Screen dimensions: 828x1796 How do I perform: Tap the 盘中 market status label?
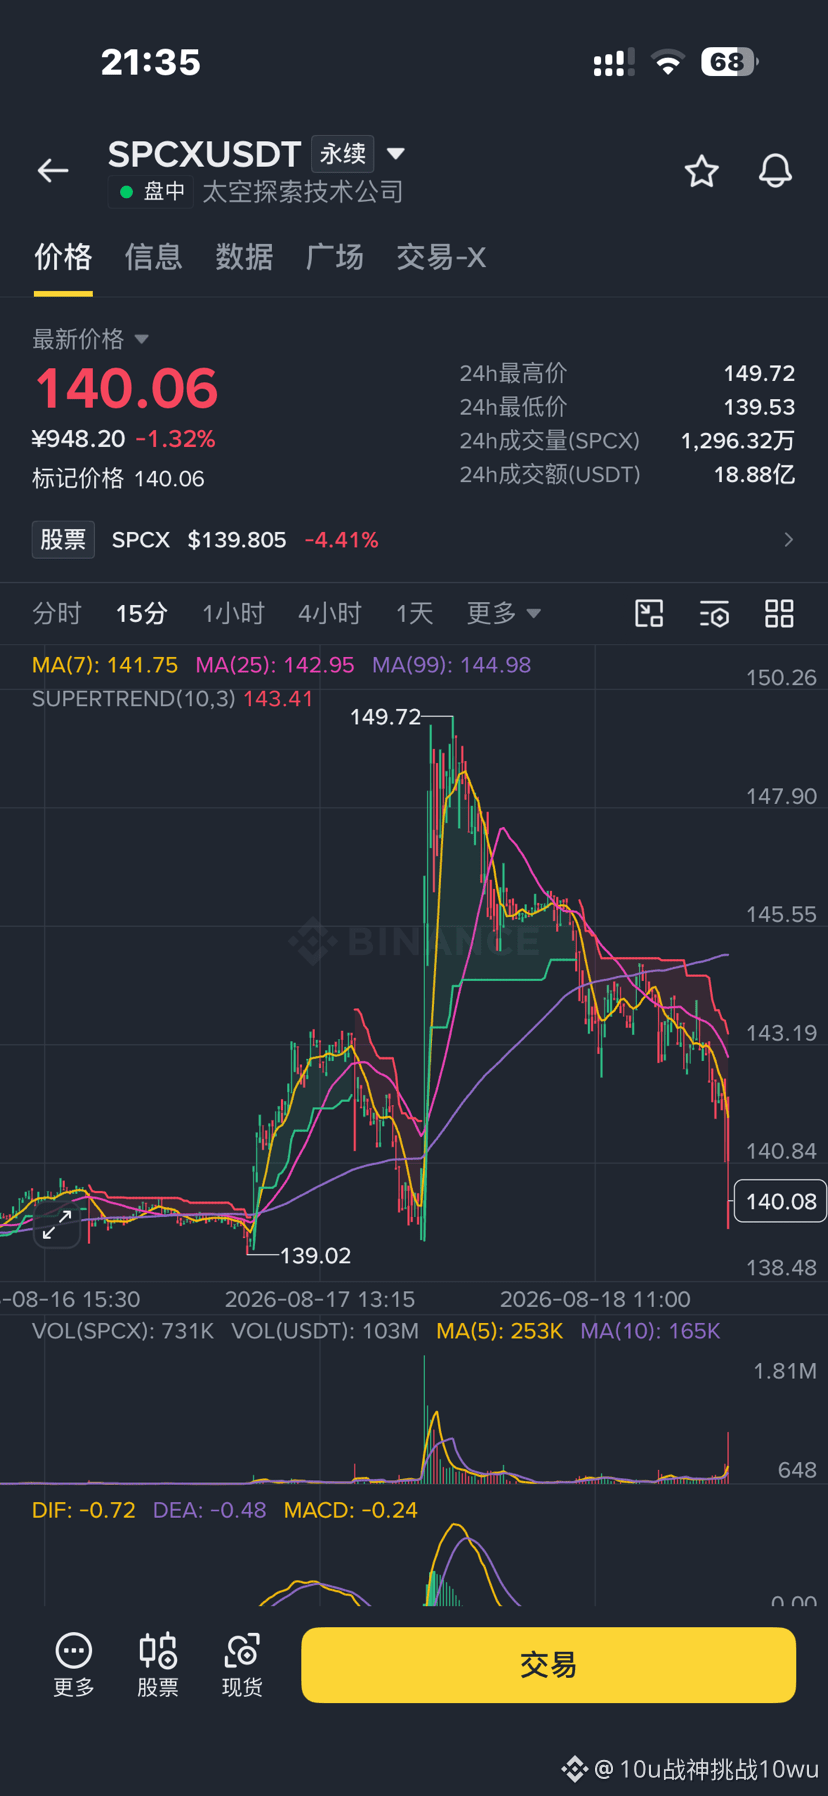[x=151, y=191]
